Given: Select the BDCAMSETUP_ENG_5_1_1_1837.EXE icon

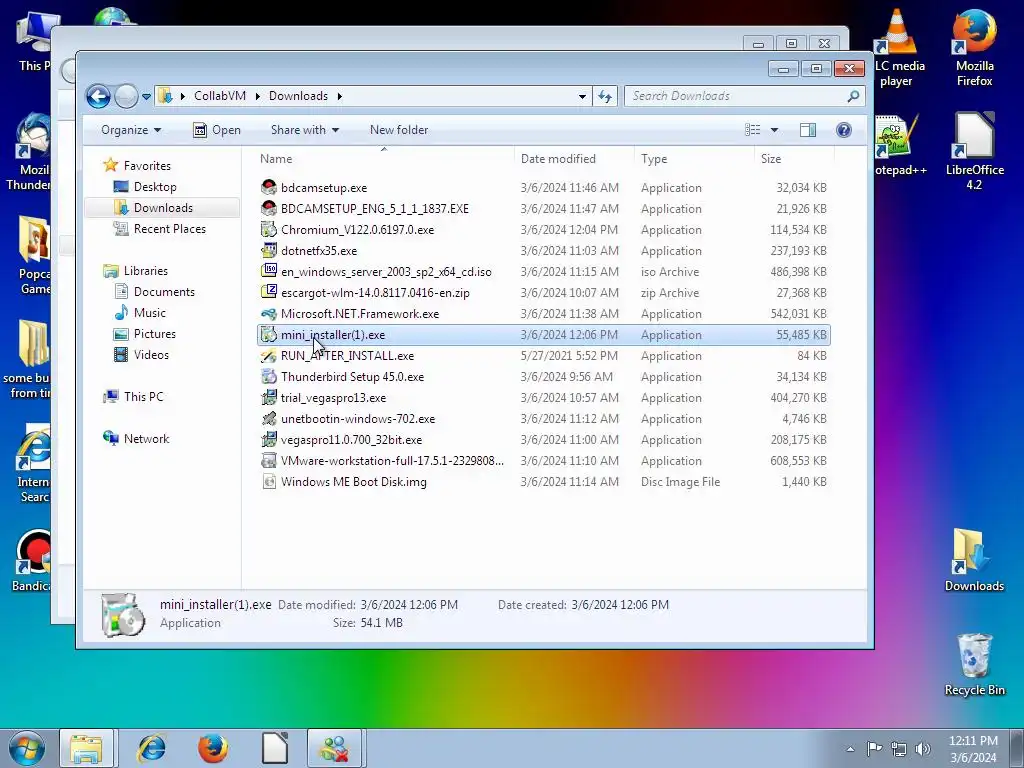Looking at the screenshot, I should [x=268, y=208].
